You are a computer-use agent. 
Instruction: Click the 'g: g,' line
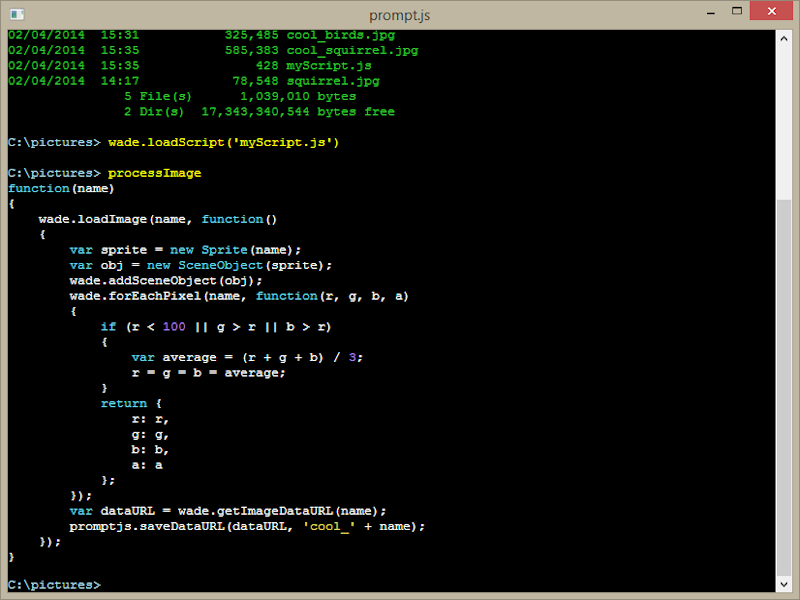150,435
